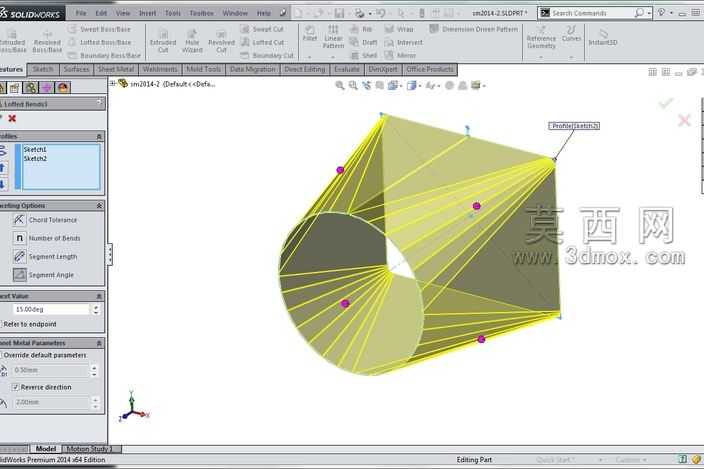Viewport: 704px width, 469px height.
Task: Click the Profile(Sketch2) callout label
Action: [x=574, y=126]
